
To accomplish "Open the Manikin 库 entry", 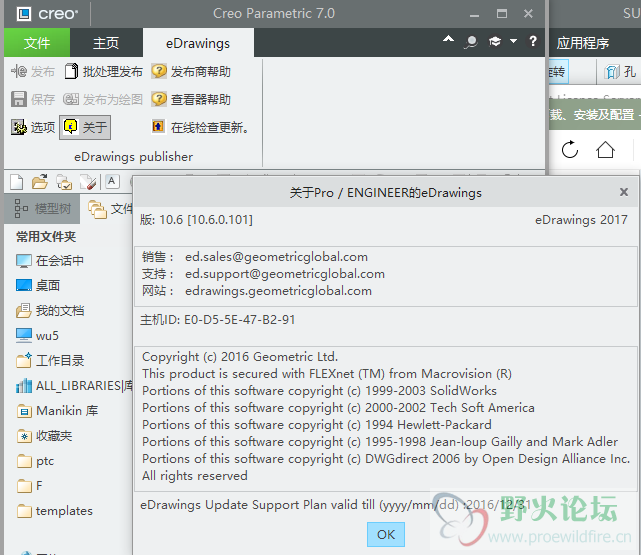I will coord(57,410).
